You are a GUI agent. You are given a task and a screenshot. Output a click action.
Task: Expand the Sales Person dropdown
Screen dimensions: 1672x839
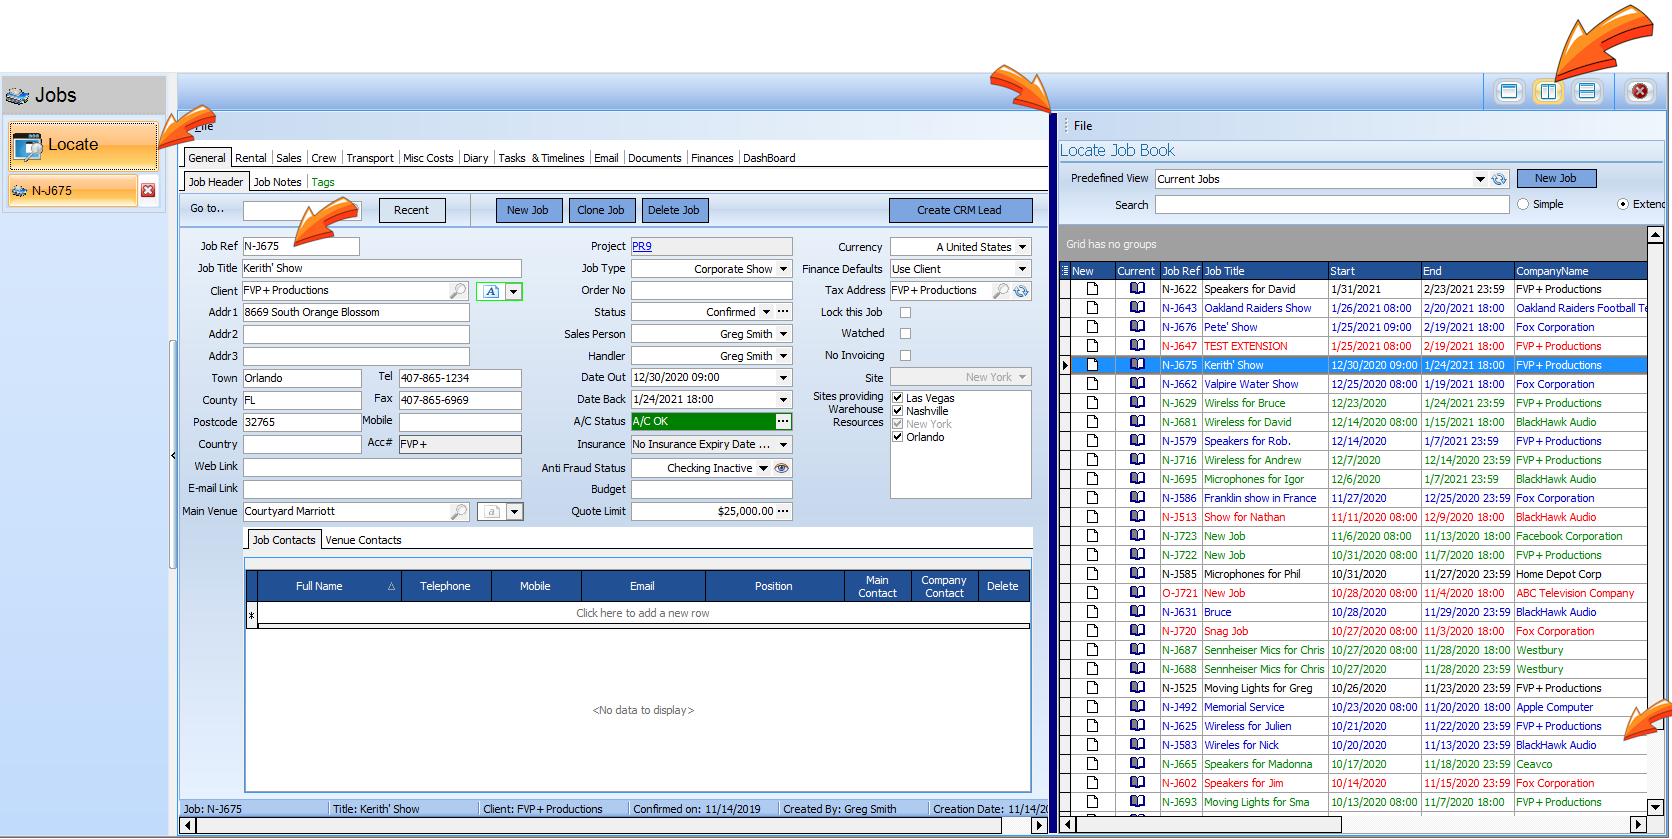[x=783, y=335]
